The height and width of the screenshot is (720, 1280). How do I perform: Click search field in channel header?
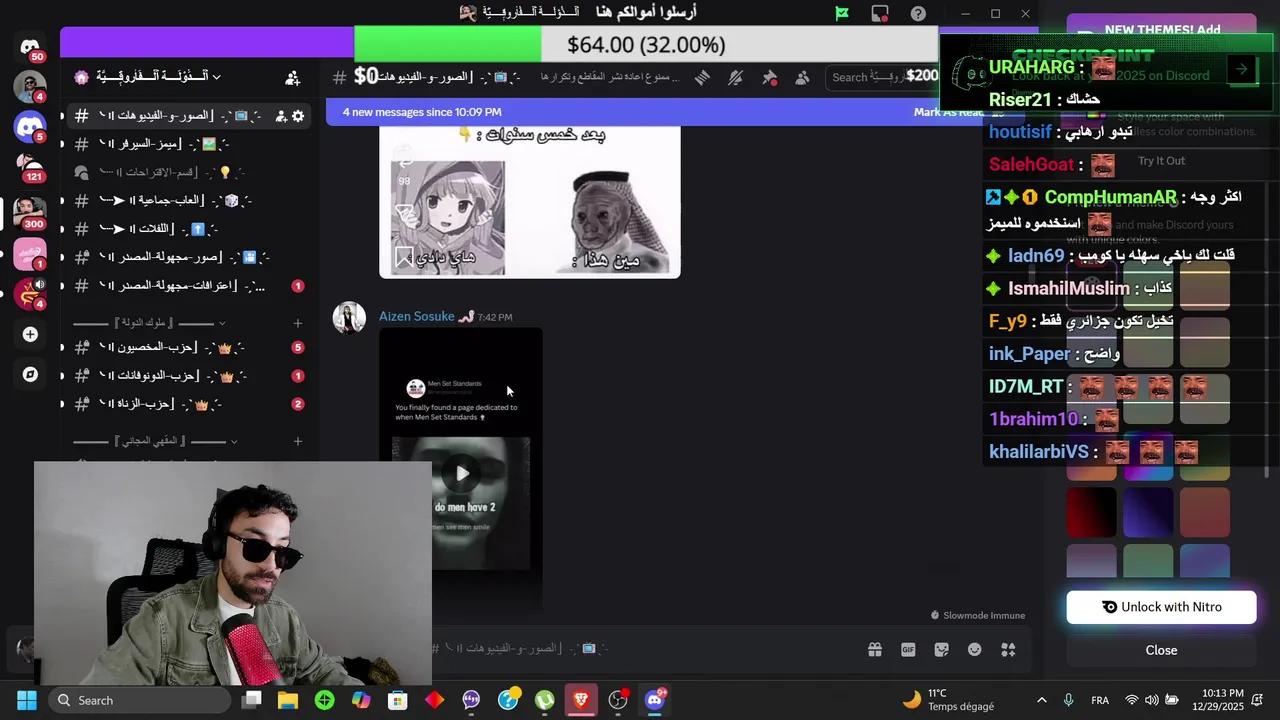coord(880,77)
